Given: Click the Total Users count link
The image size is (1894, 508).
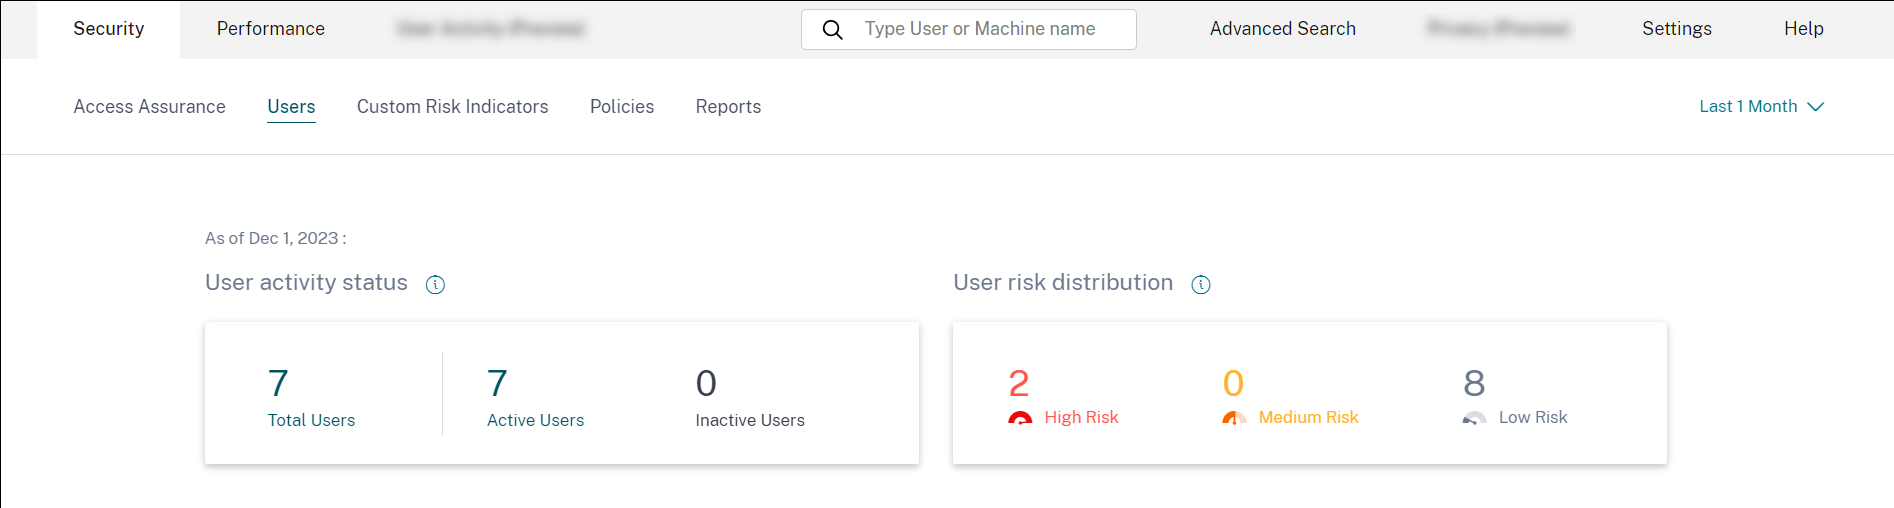Looking at the screenshot, I should 279,384.
